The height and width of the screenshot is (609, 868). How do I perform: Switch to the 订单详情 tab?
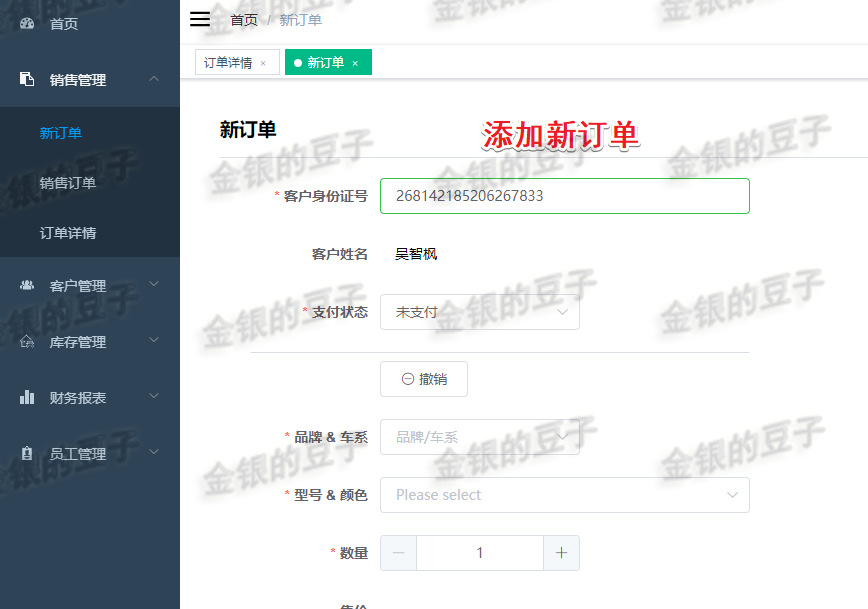[228, 62]
